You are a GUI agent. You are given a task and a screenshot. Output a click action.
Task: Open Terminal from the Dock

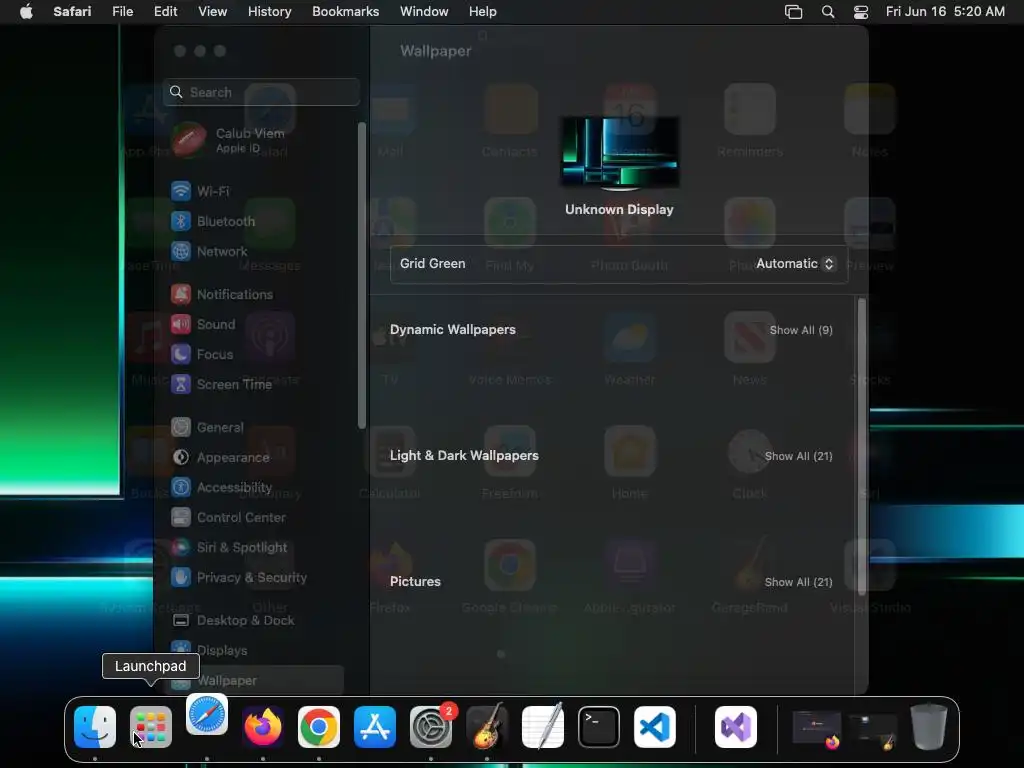[599, 727]
